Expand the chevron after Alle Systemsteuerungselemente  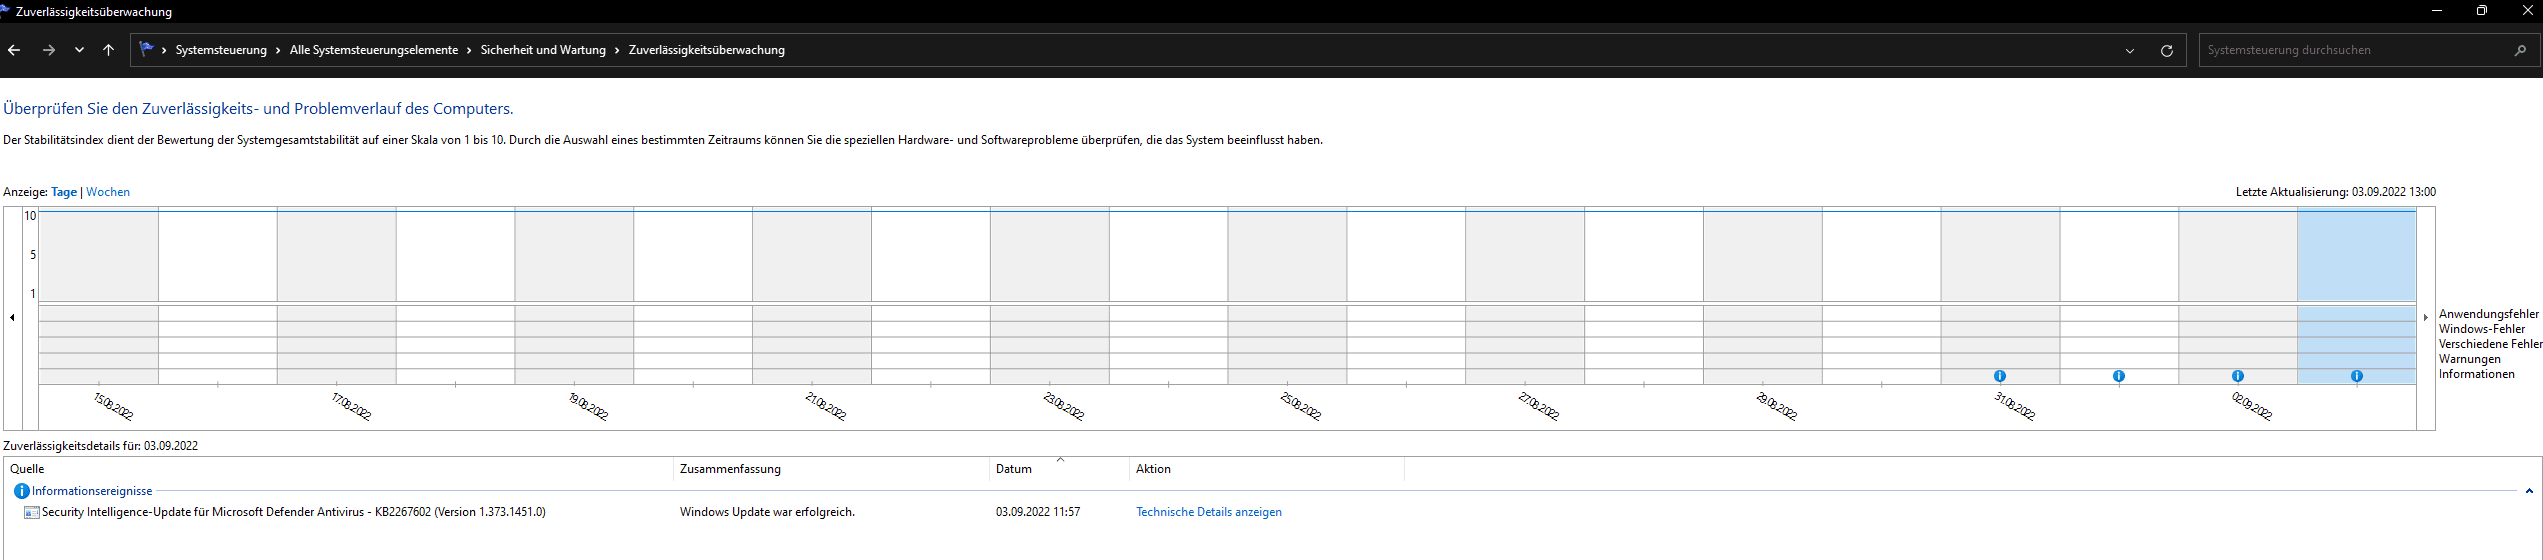pyautogui.click(x=470, y=50)
